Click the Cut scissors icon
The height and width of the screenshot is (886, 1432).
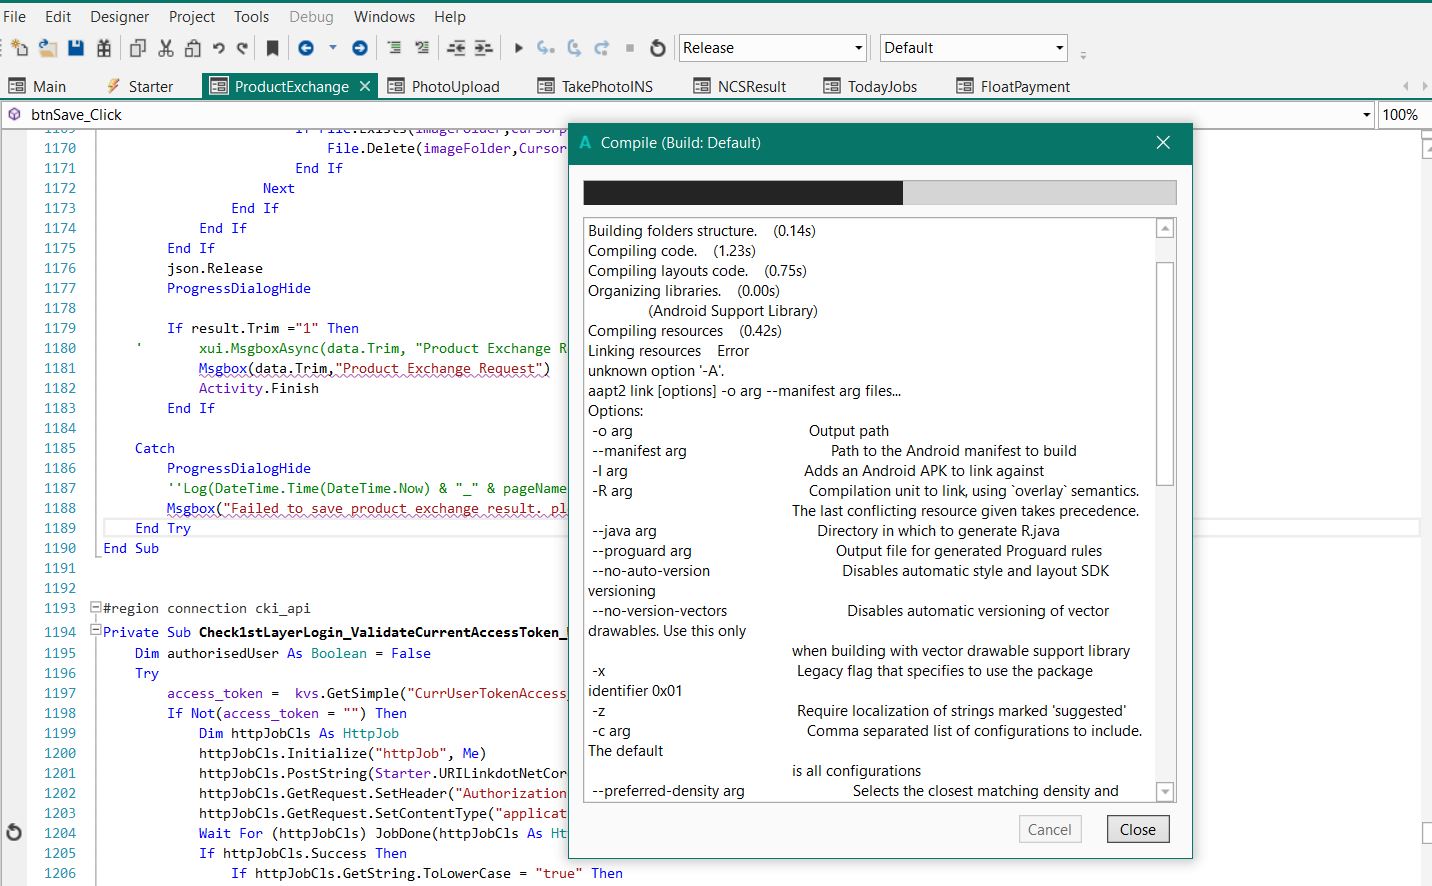[x=166, y=48]
